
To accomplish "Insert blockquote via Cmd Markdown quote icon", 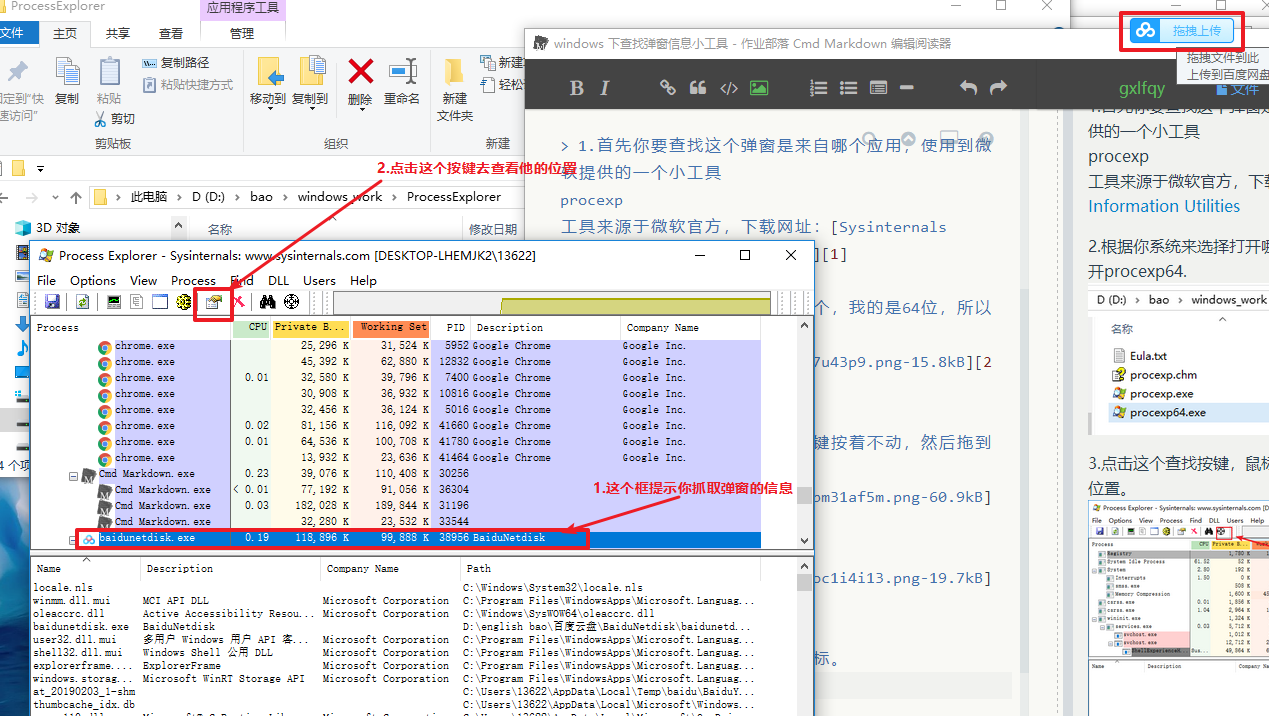I will click(x=698, y=88).
